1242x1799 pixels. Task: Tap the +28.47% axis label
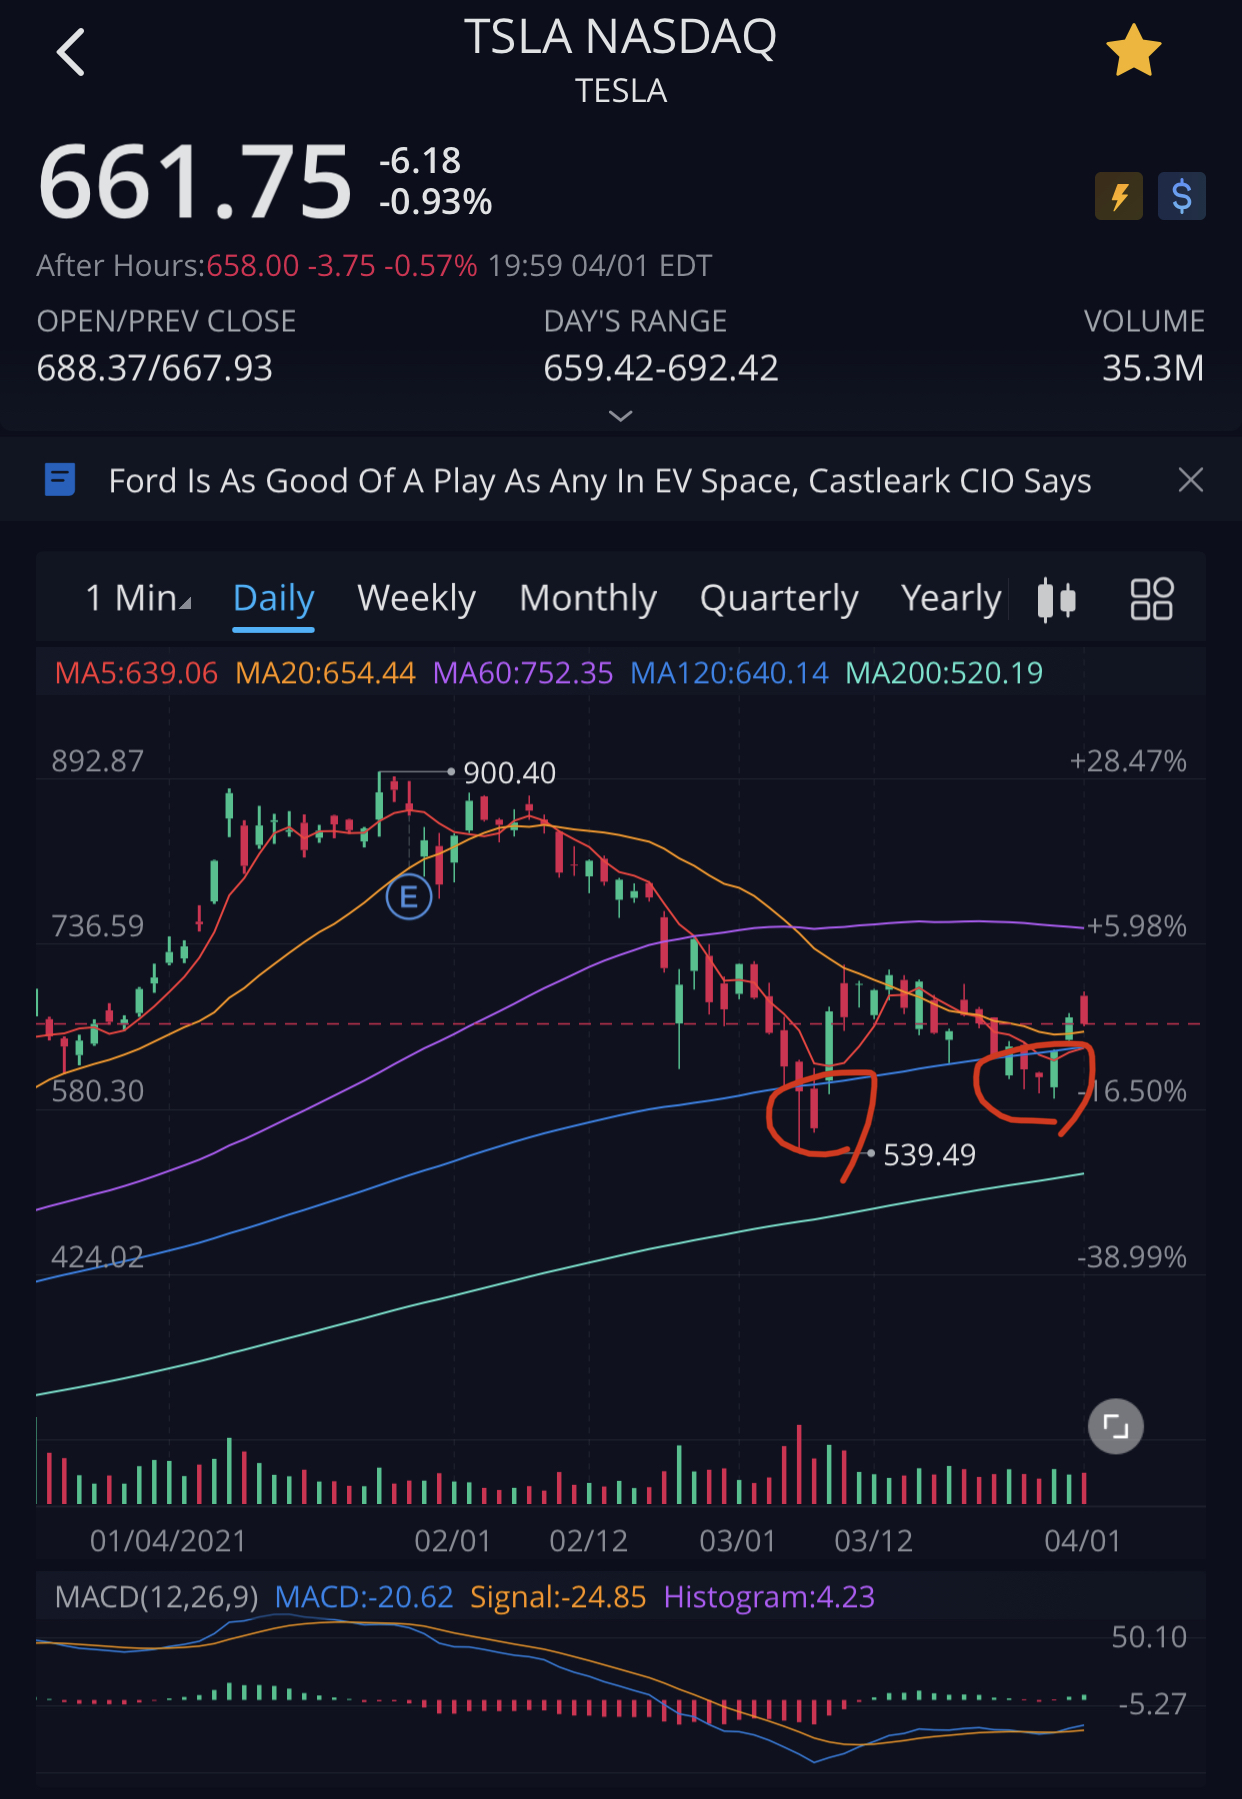pyautogui.click(x=1128, y=761)
